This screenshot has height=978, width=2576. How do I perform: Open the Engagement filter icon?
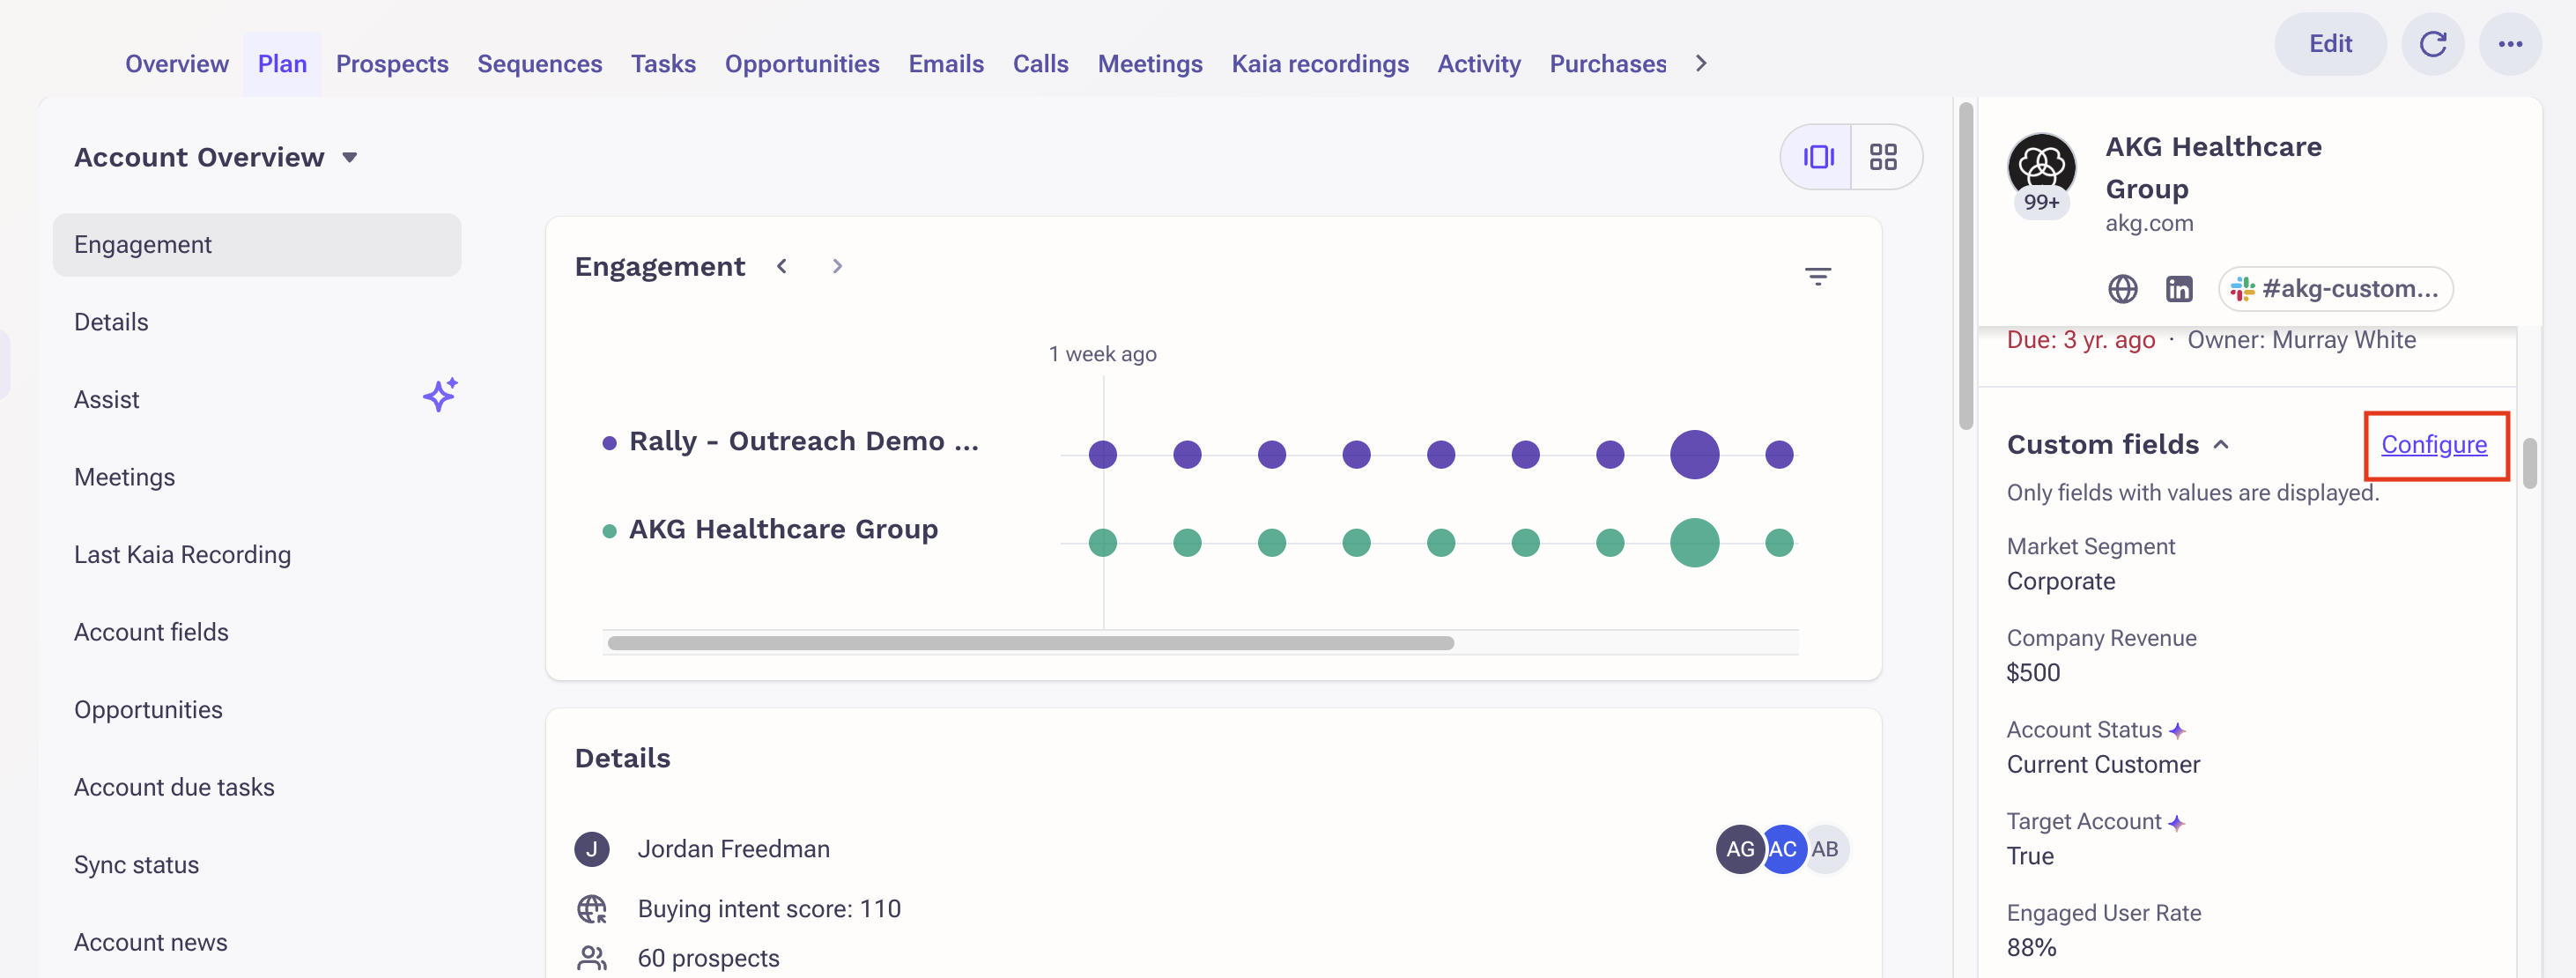coord(1817,276)
